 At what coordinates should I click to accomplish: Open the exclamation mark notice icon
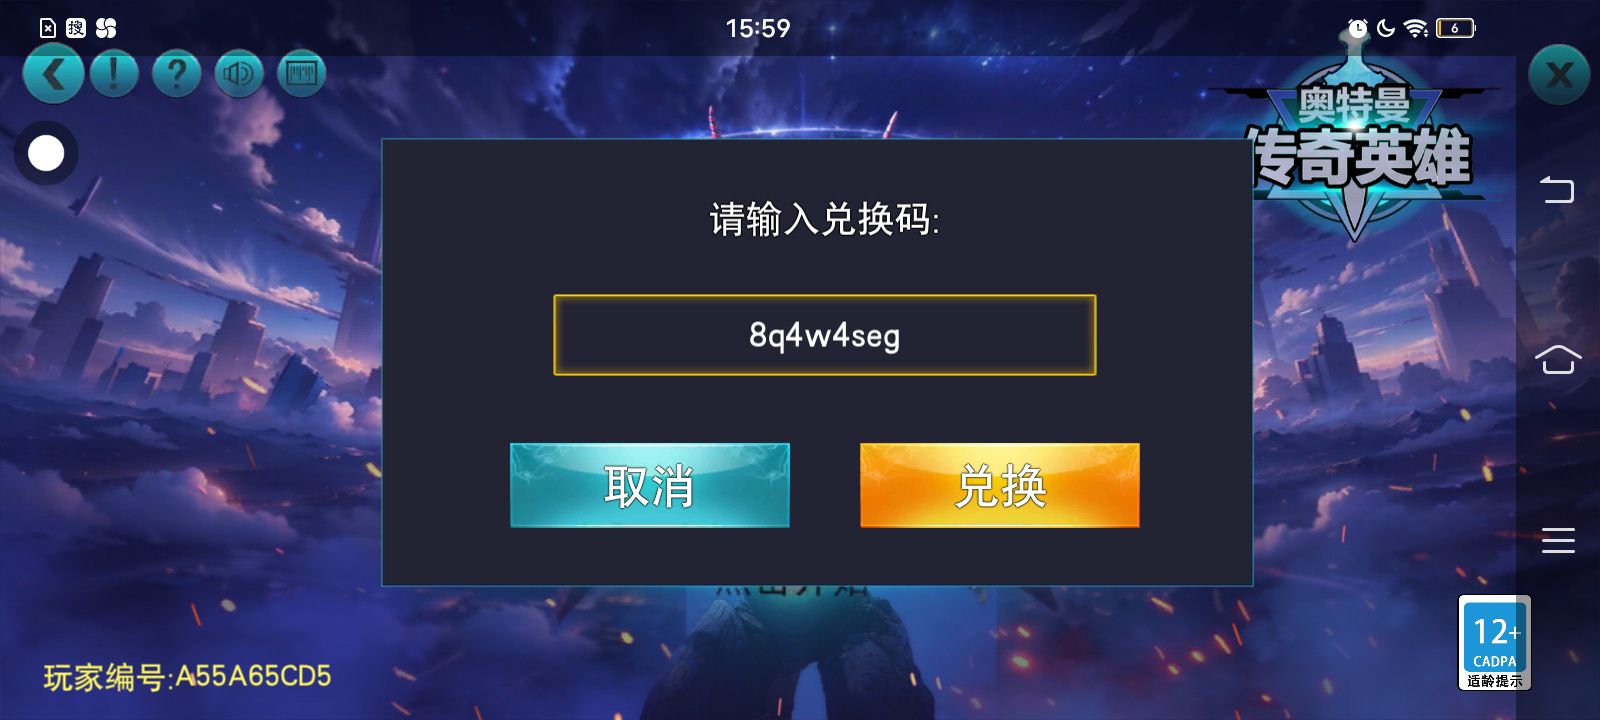pyautogui.click(x=114, y=75)
